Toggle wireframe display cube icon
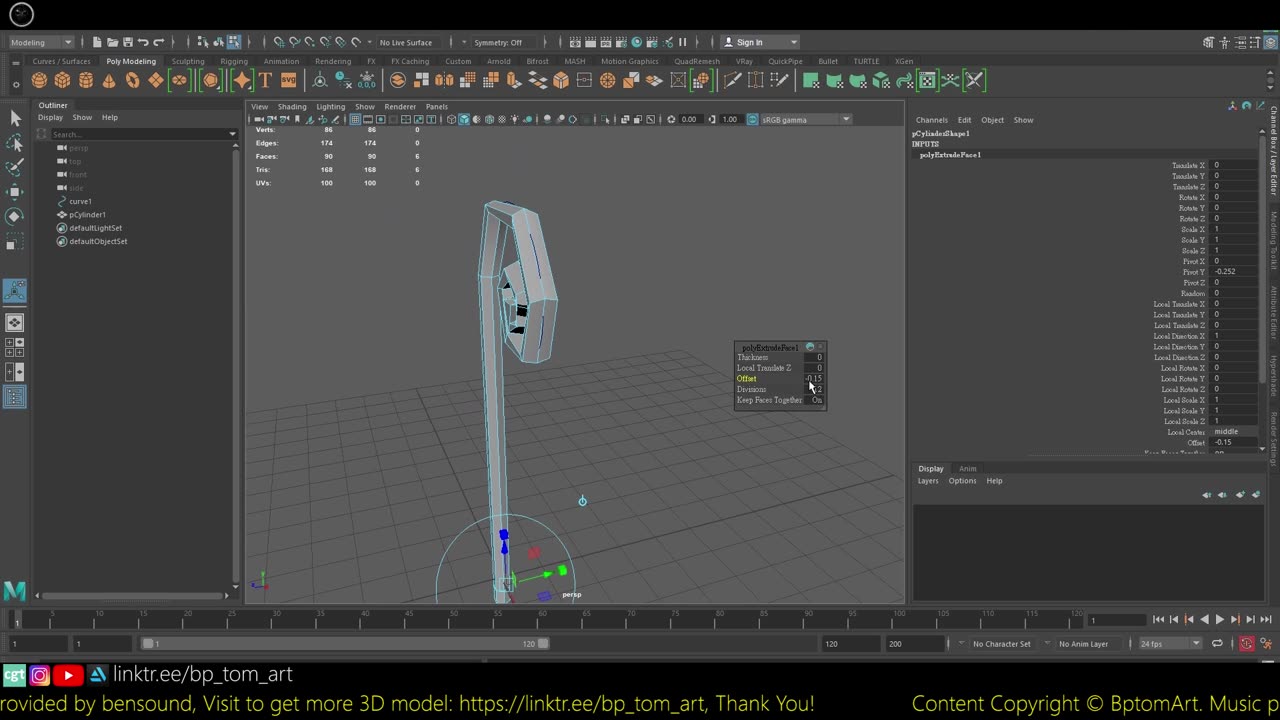This screenshot has height=720, width=1280. click(451, 119)
